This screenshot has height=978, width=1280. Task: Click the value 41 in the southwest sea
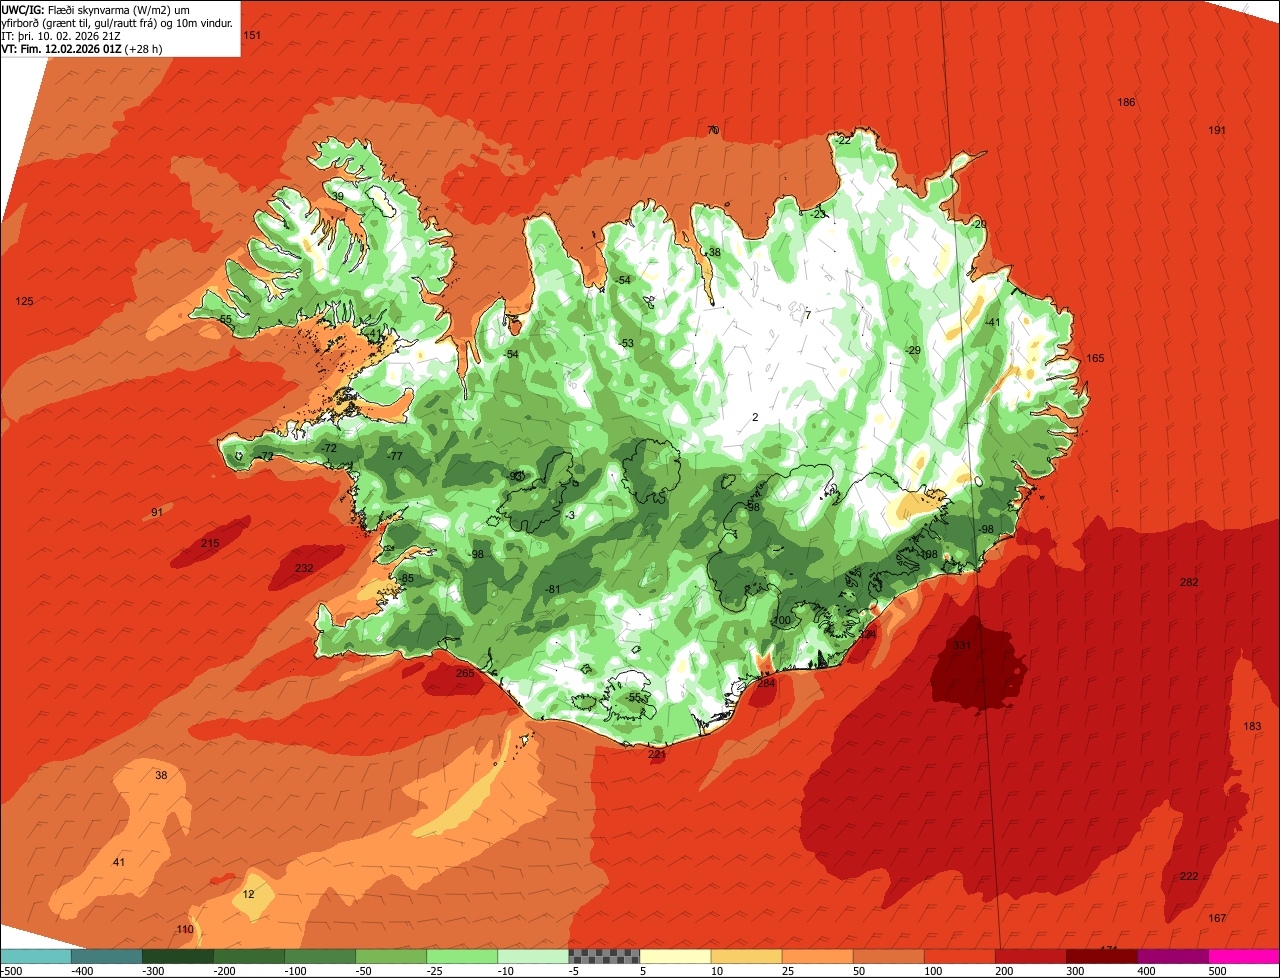click(x=119, y=862)
